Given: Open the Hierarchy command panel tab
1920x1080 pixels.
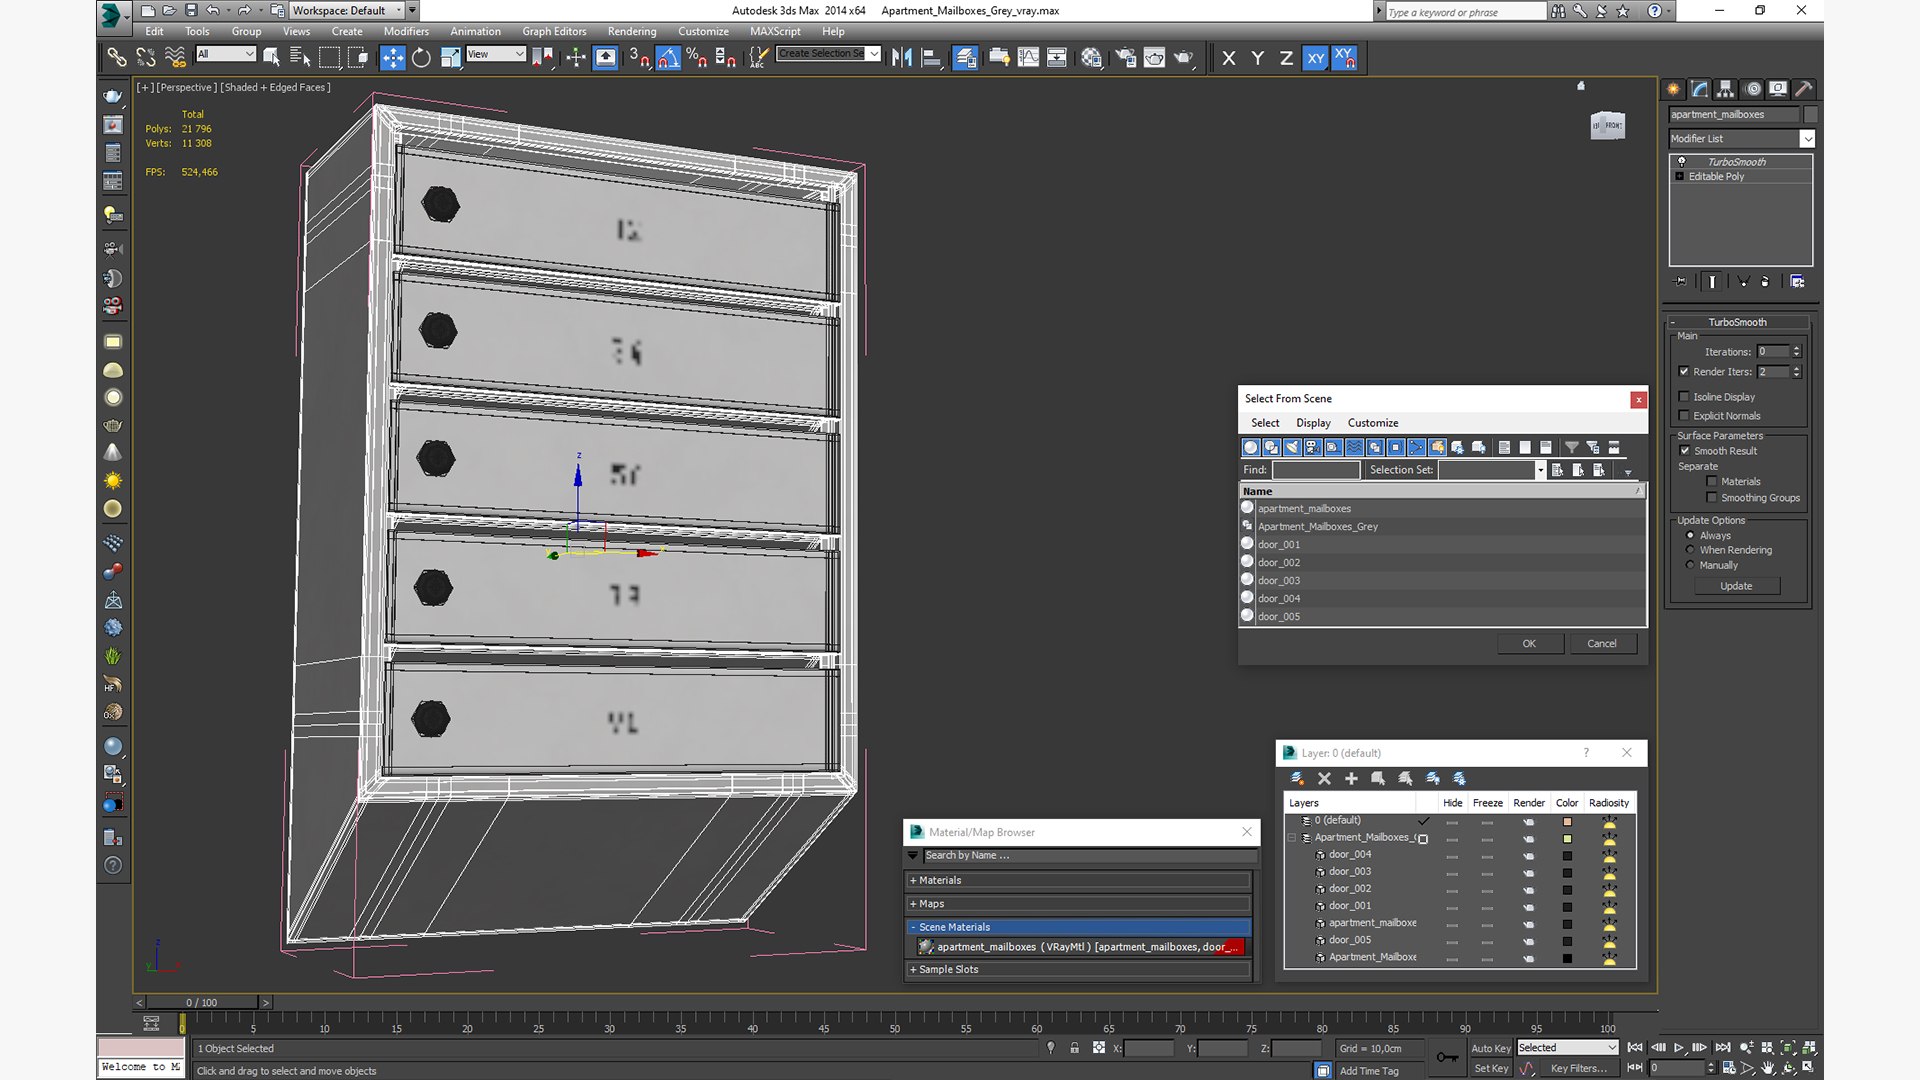Looking at the screenshot, I should coord(1725,89).
